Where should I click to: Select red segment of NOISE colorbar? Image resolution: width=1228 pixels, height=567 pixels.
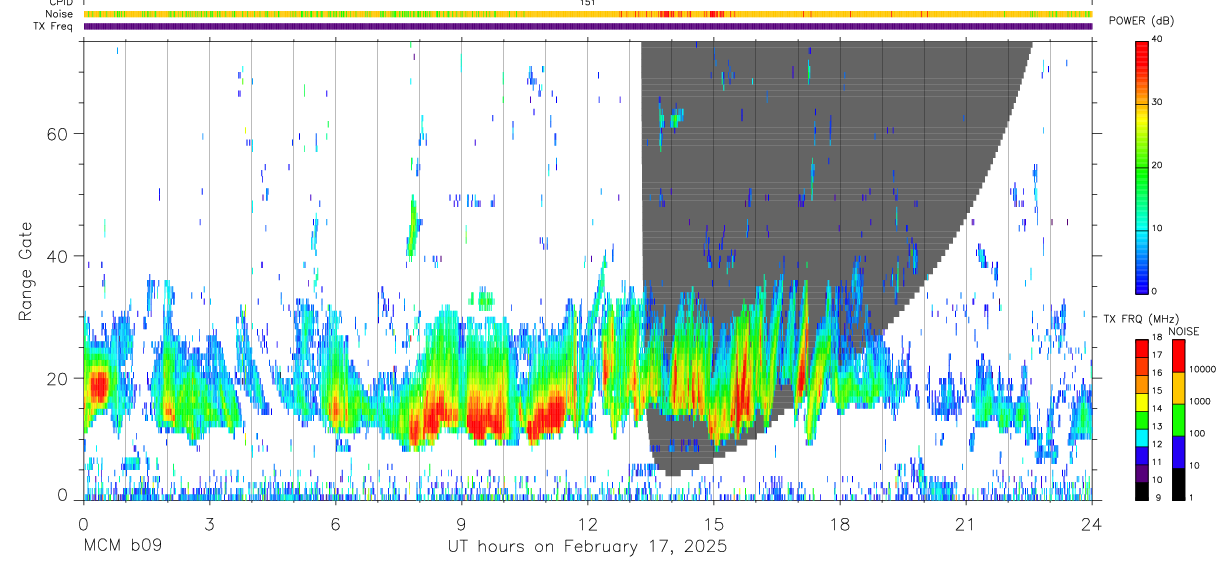click(1179, 356)
